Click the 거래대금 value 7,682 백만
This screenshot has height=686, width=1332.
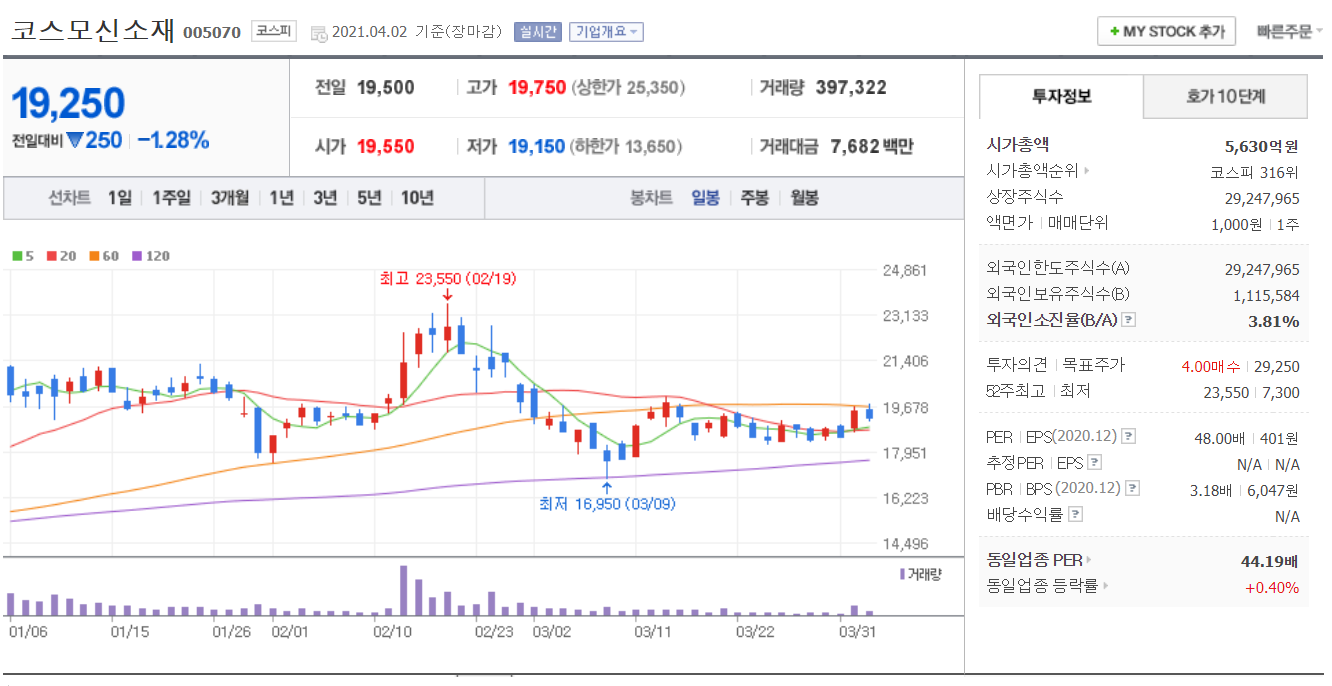click(x=872, y=147)
